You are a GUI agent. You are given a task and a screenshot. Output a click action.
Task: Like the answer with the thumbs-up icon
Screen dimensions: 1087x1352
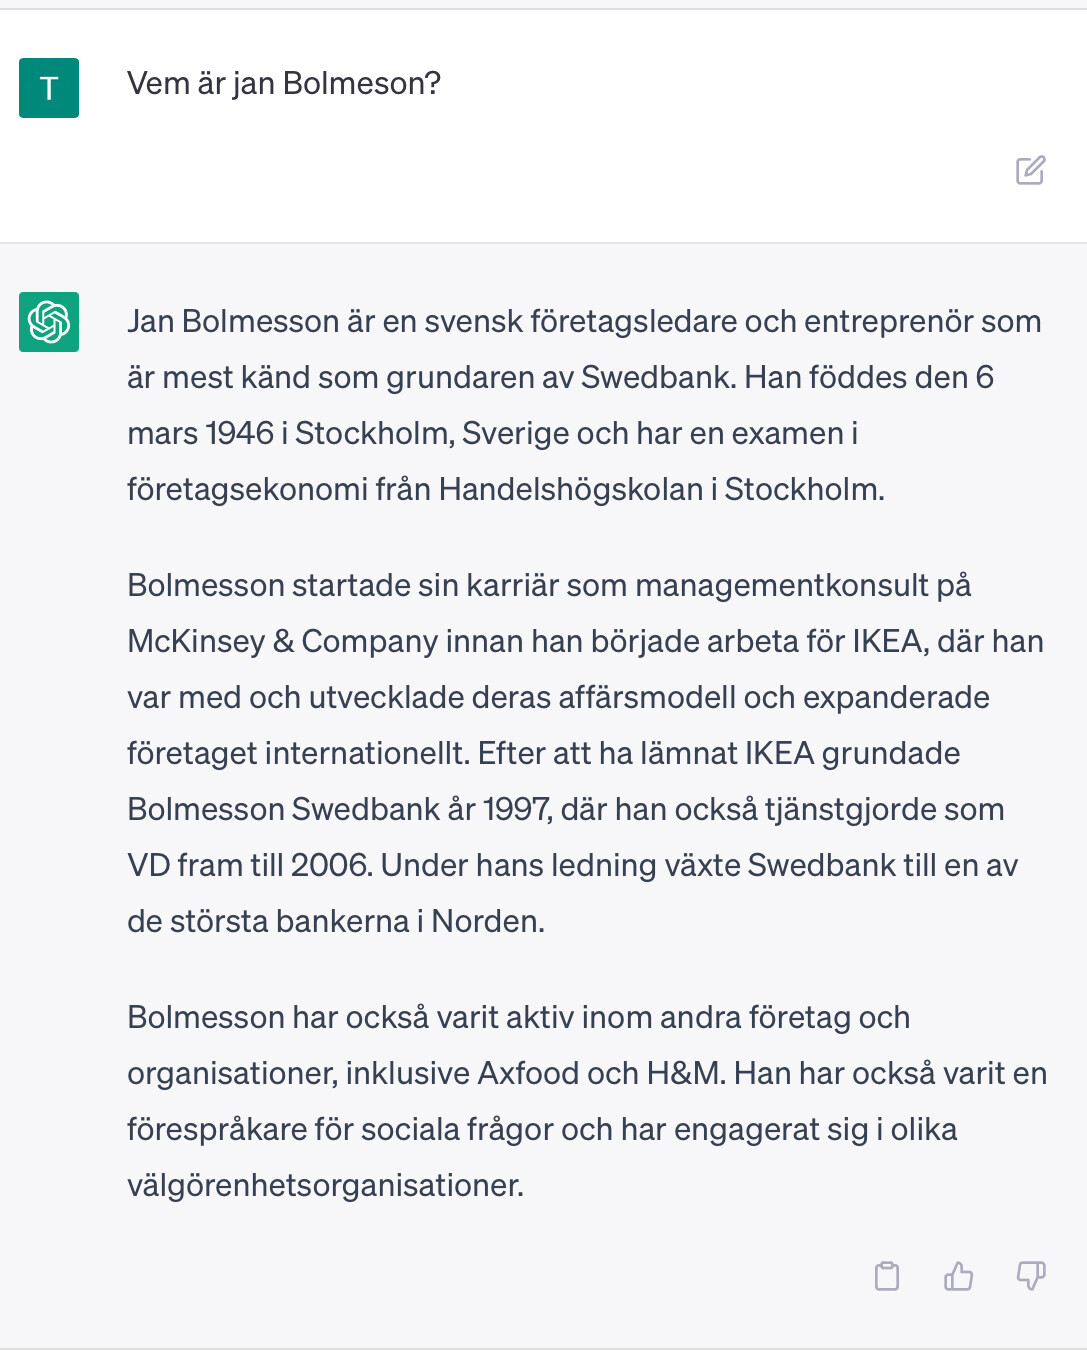tap(958, 1276)
